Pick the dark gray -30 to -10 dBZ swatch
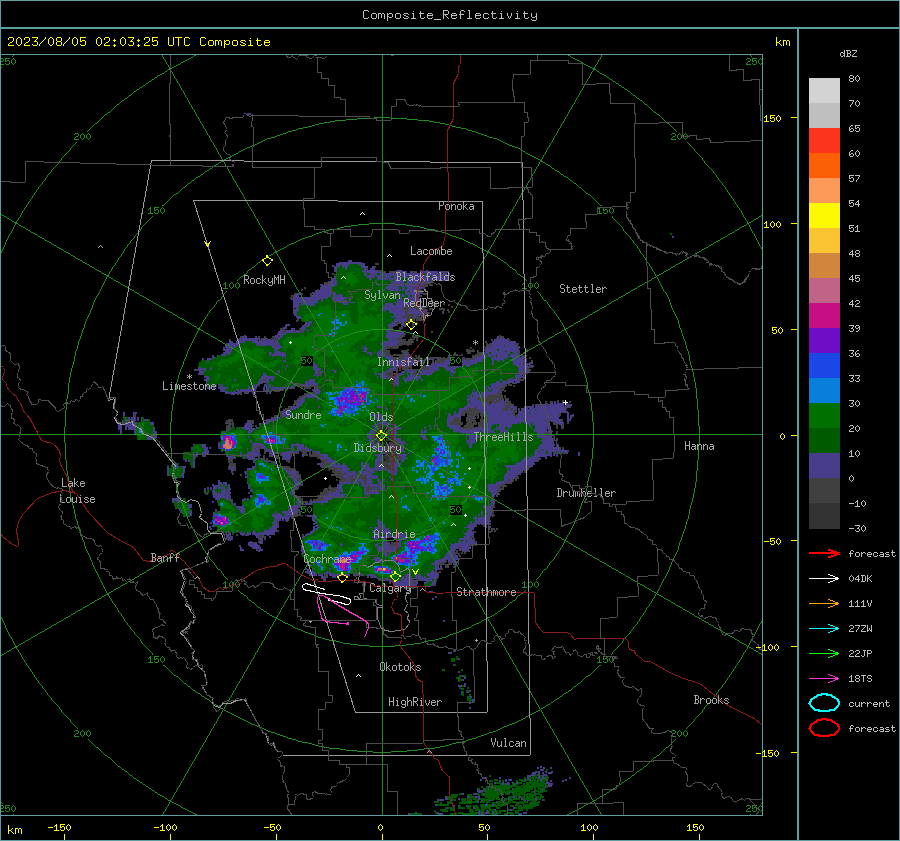Image resolution: width=900 pixels, height=841 pixels. tap(824, 516)
